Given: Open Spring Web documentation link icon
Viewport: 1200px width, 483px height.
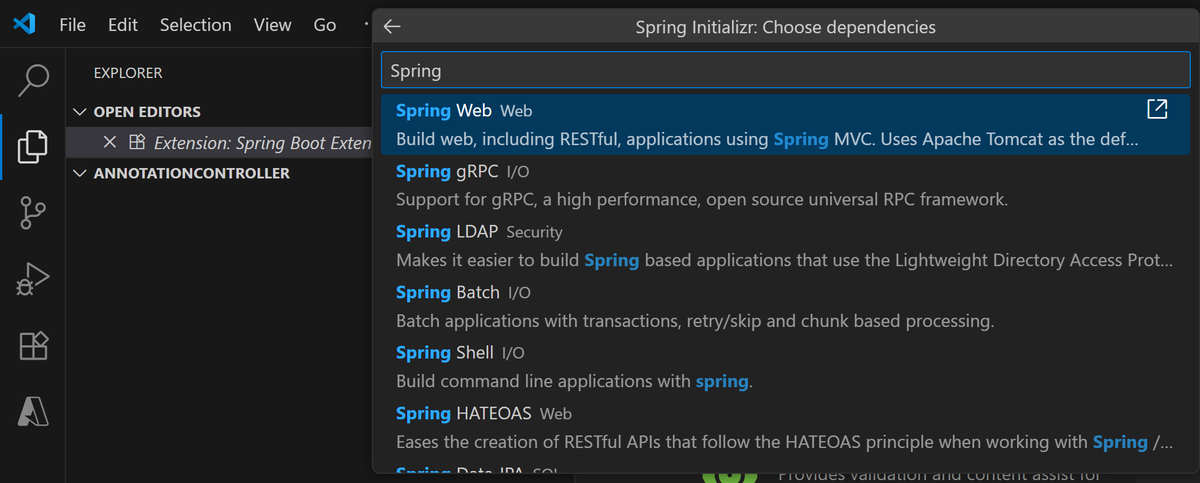Looking at the screenshot, I should coord(1156,109).
